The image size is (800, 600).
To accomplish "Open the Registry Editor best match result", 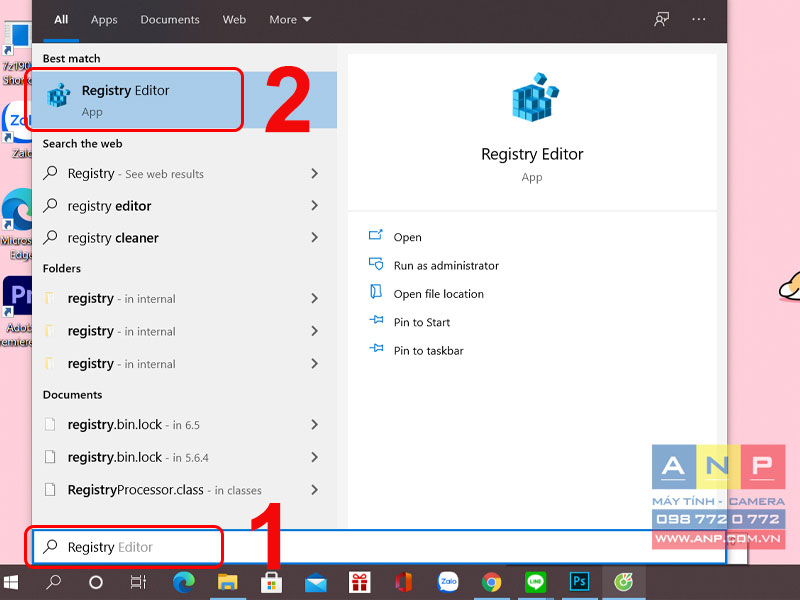I will click(x=184, y=99).
